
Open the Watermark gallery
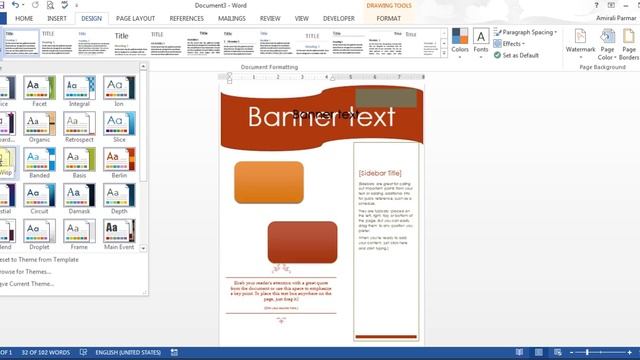pyautogui.click(x=580, y=44)
